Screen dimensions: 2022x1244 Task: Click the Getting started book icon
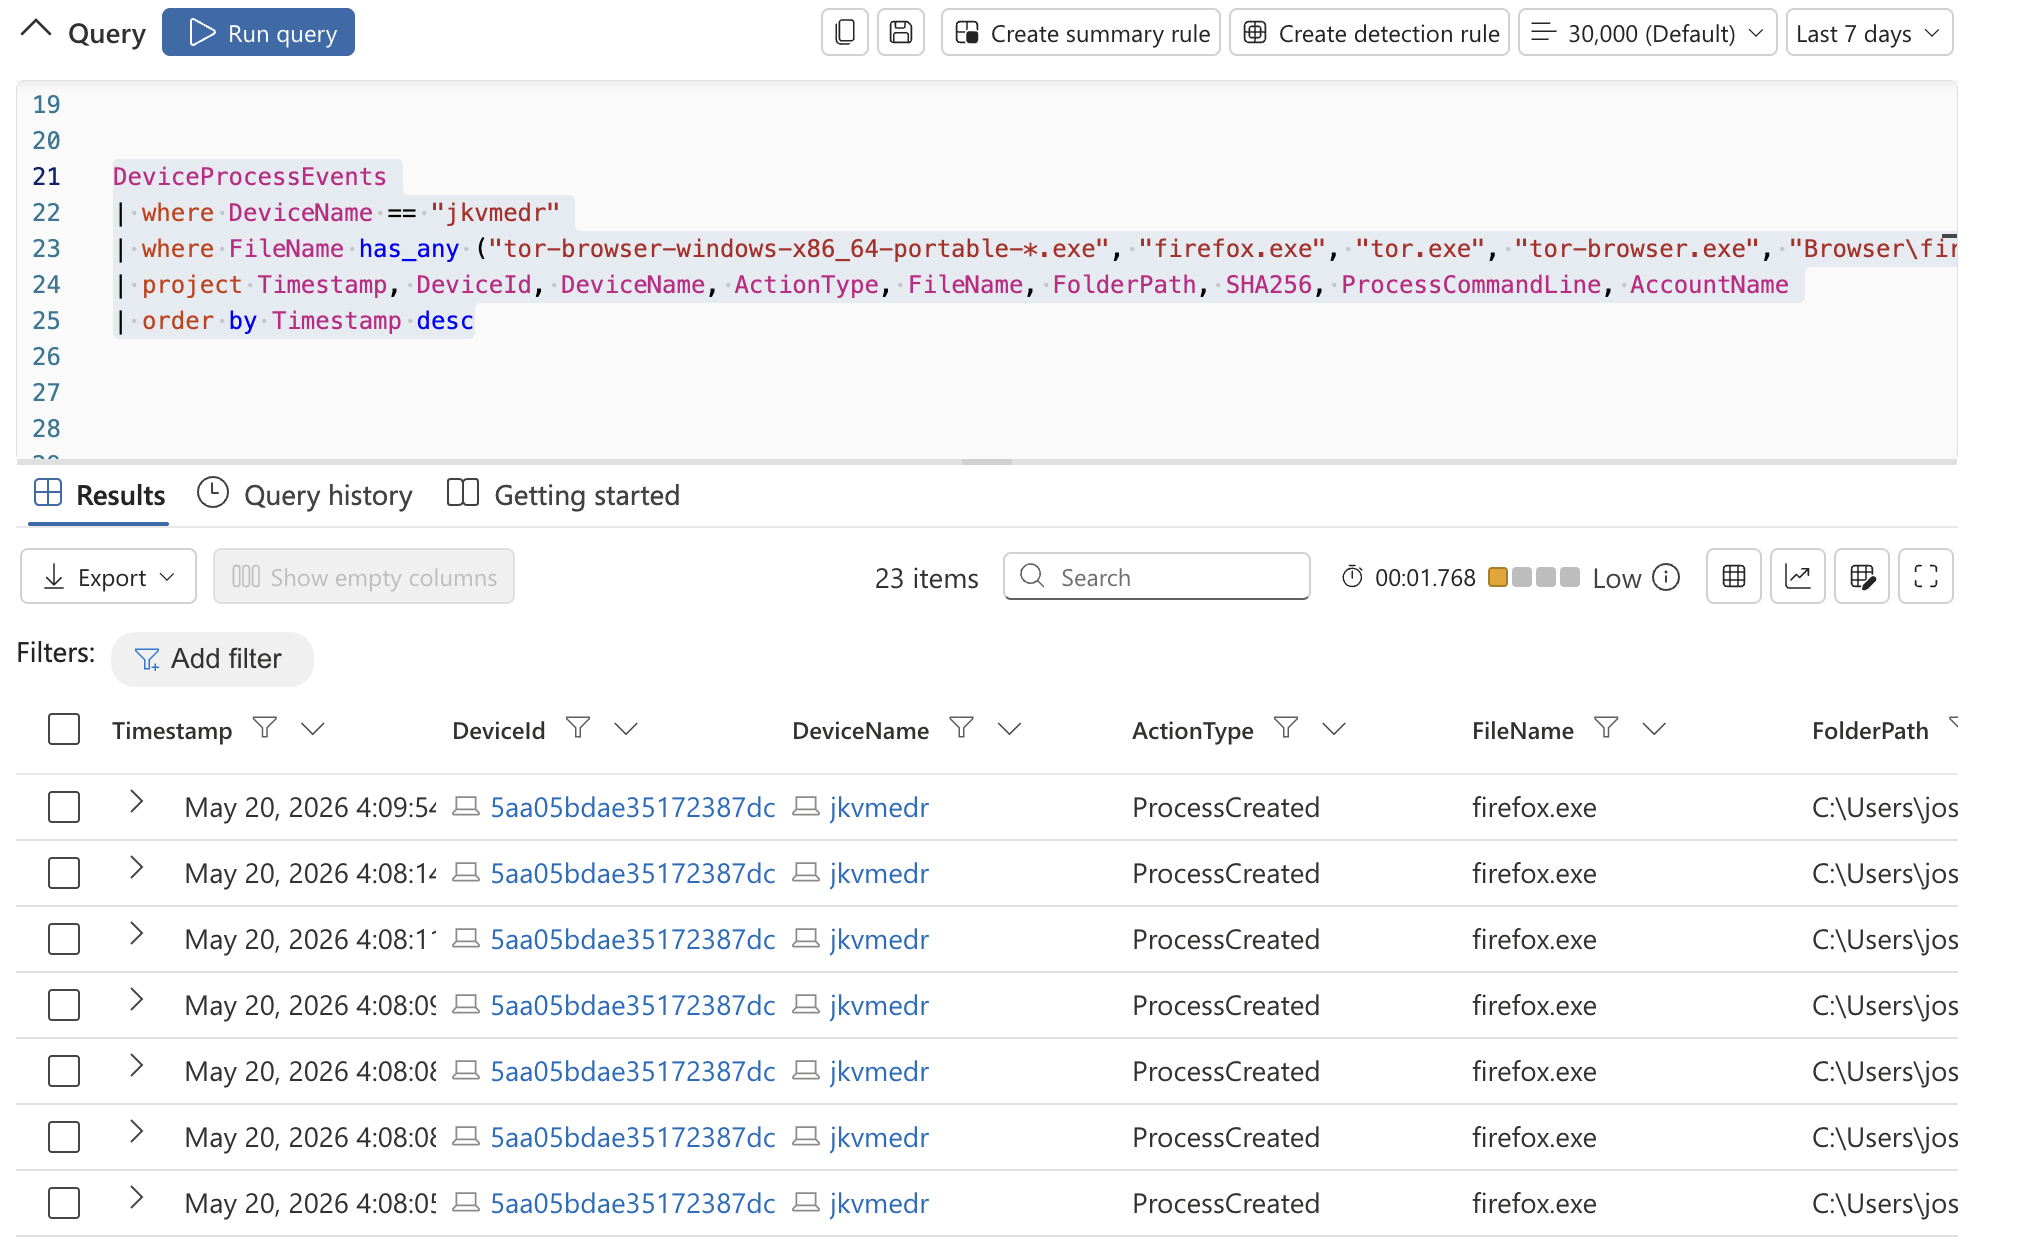tap(463, 493)
